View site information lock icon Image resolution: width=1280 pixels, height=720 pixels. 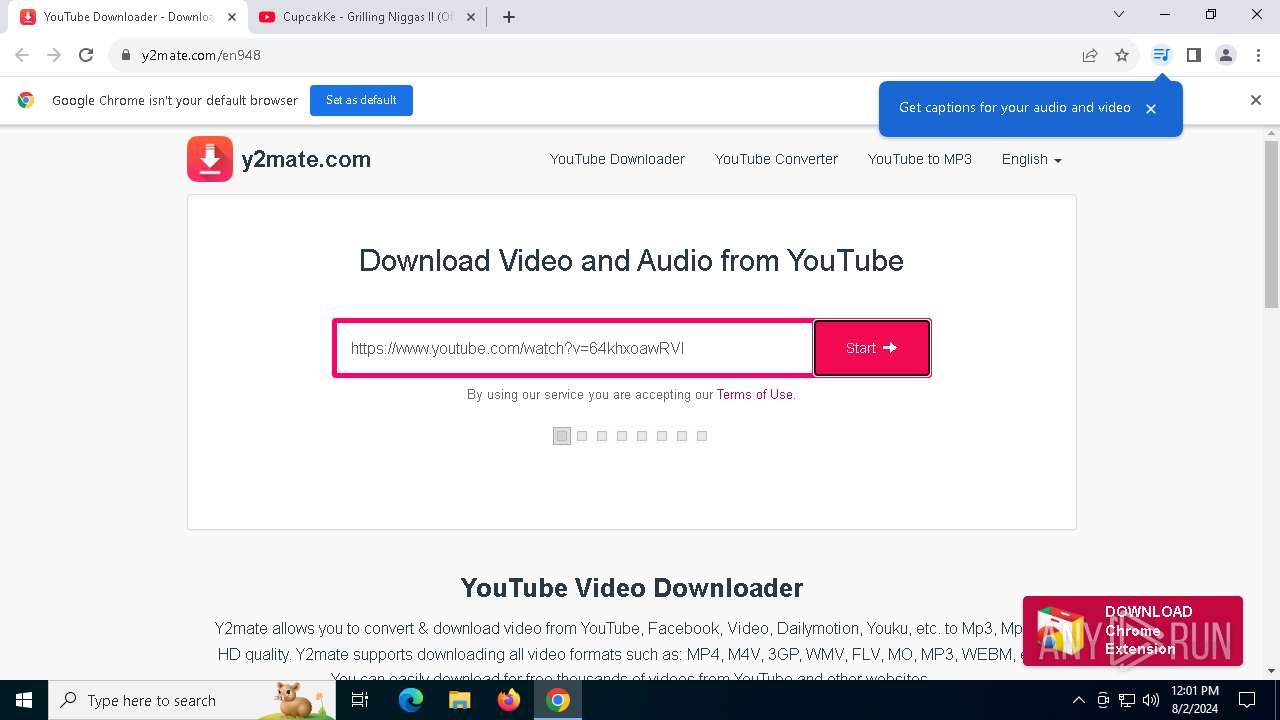pos(126,55)
